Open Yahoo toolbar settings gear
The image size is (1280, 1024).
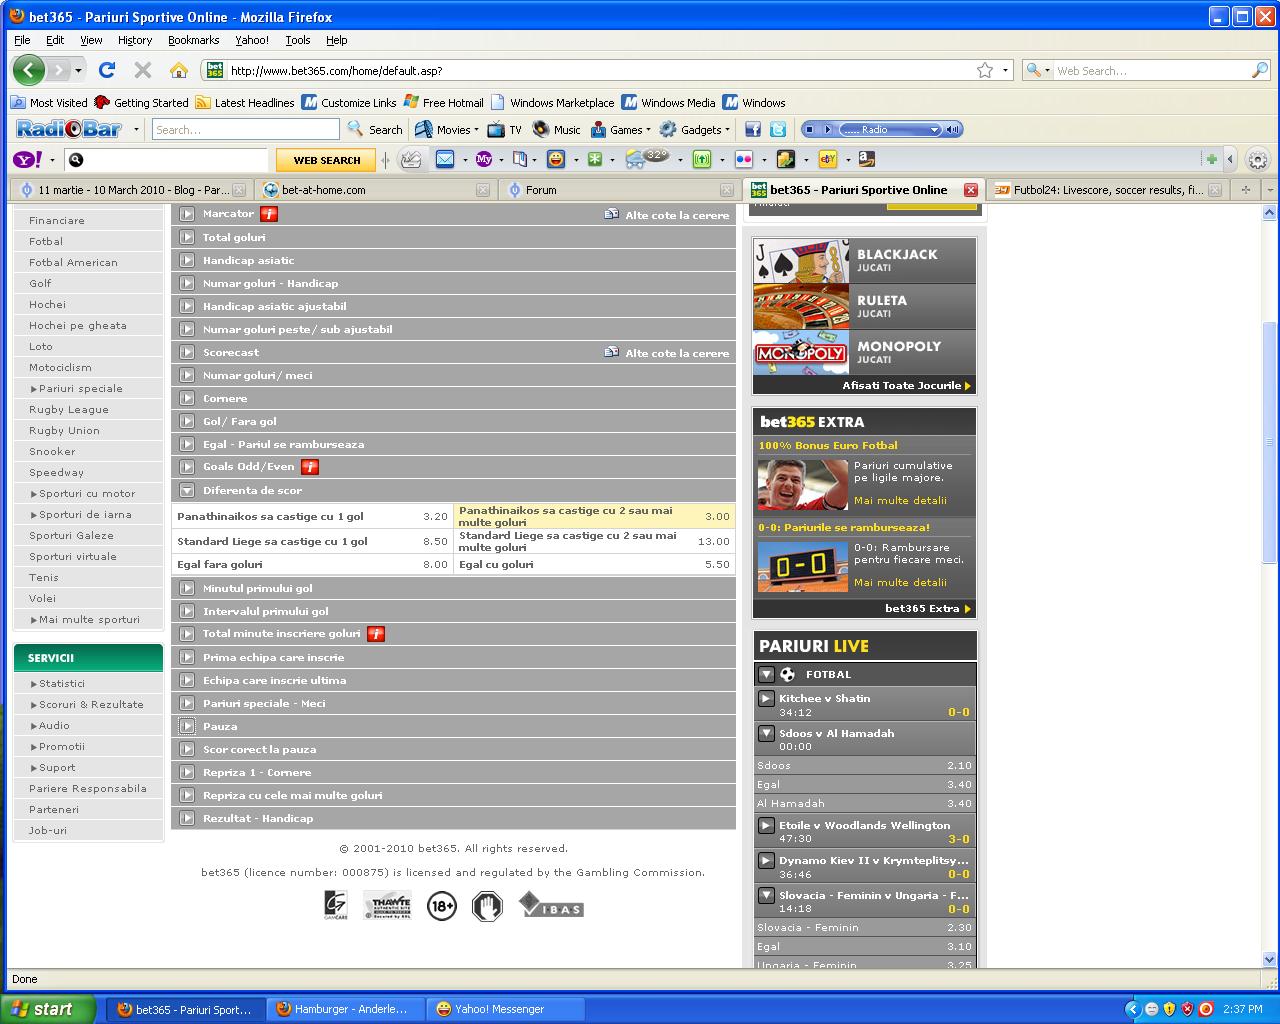pos(1258,159)
